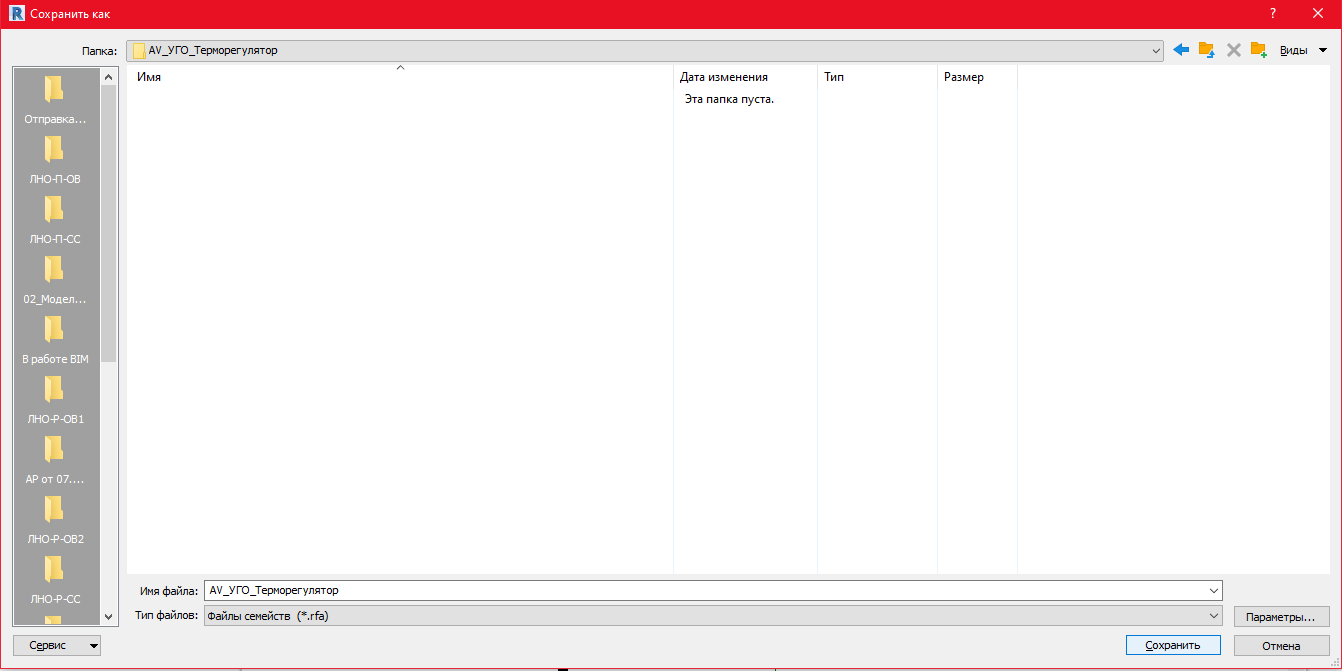This screenshot has width=1342, height=671.
Task: Open the Сервис menu button
Action: click(57, 646)
